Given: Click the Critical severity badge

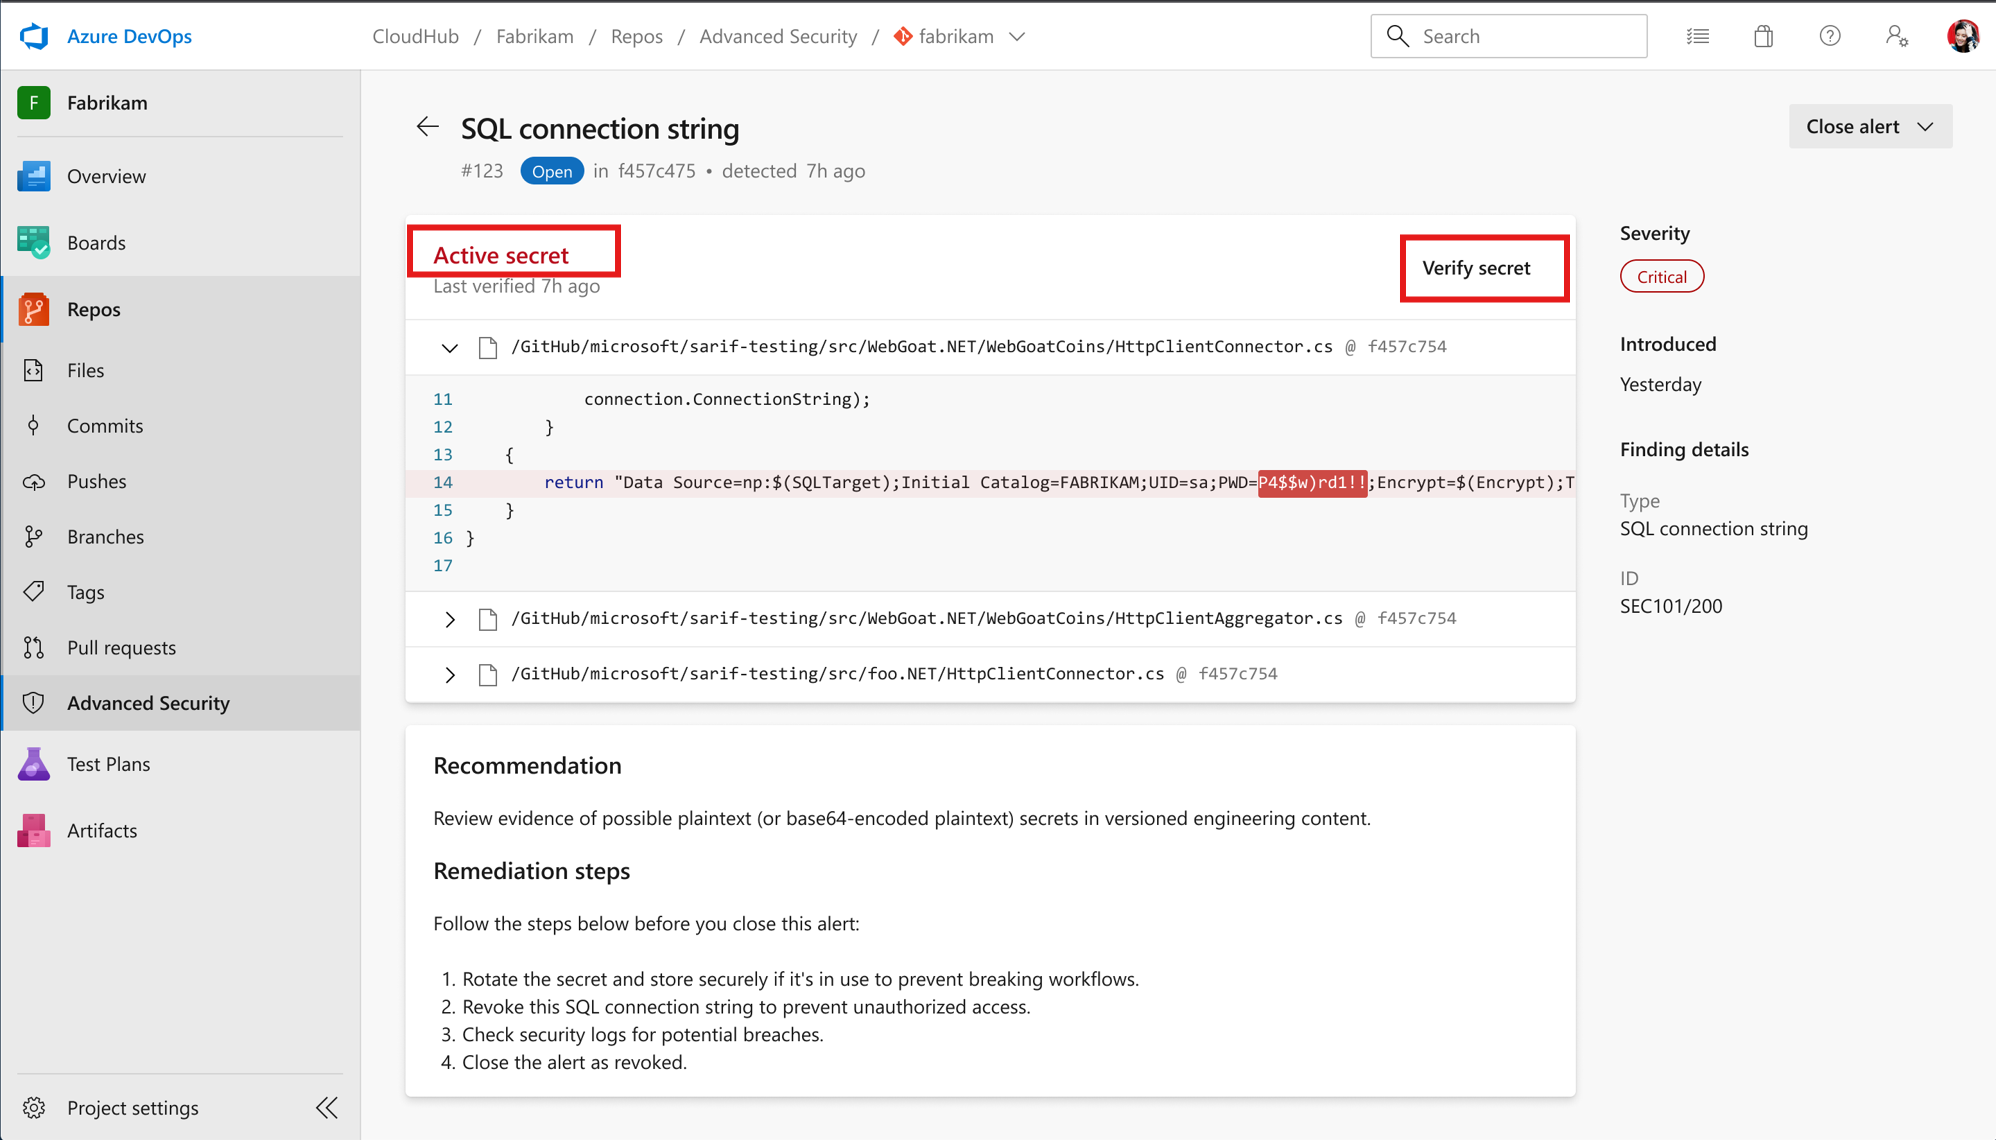Looking at the screenshot, I should [1661, 277].
